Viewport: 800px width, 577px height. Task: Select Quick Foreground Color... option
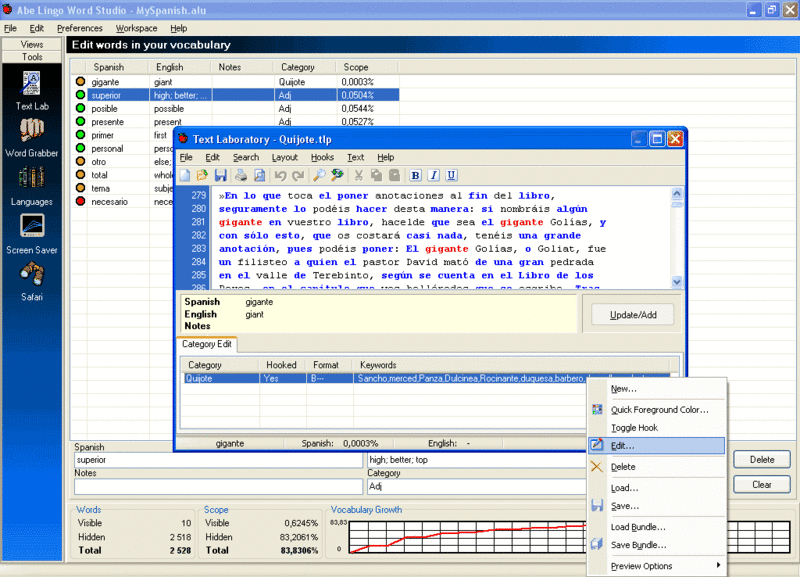pos(657,410)
